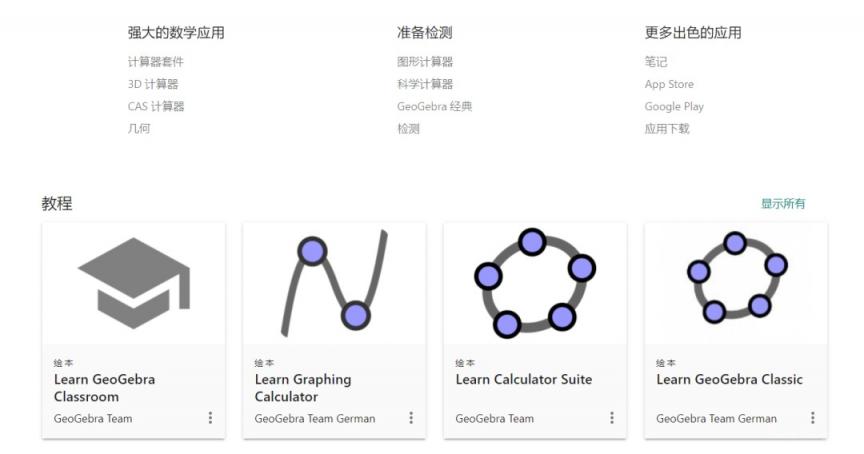
Task: Open the CAS 计算器 link
Action: click(156, 106)
